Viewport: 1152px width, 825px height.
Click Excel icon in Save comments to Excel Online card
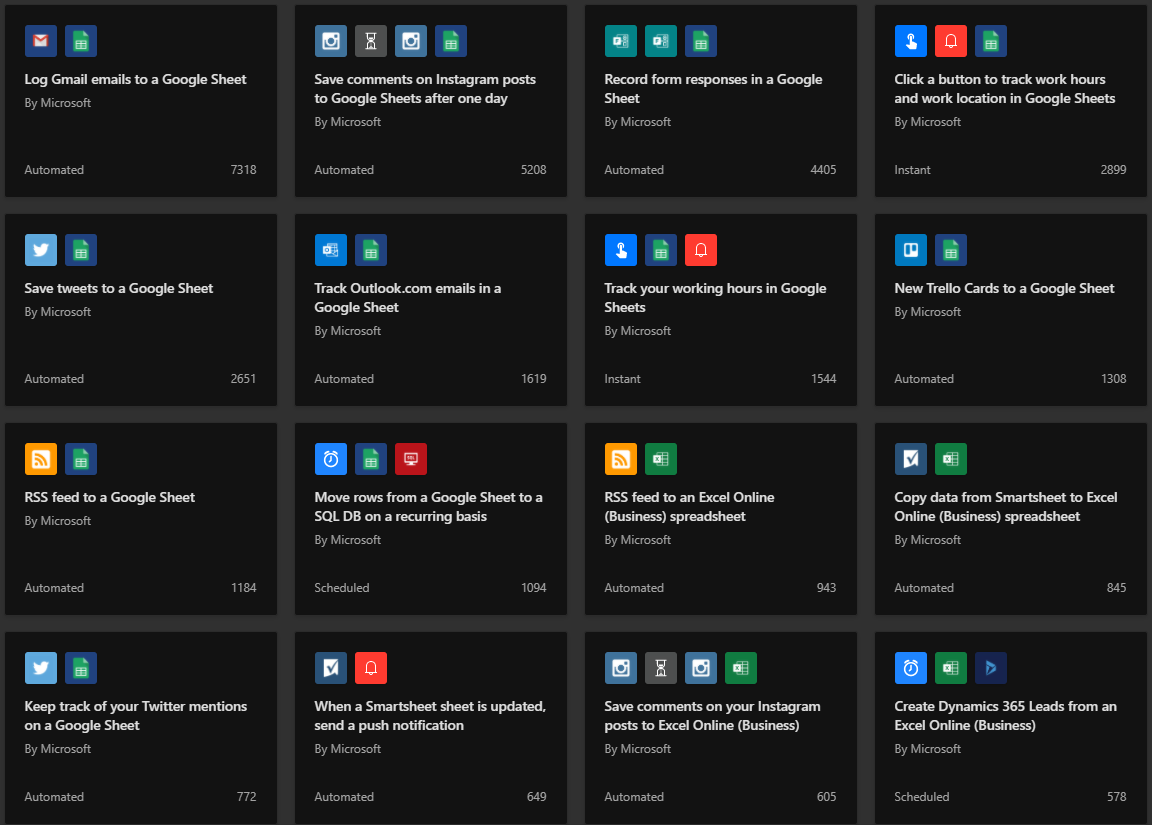[x=741, y=668]
